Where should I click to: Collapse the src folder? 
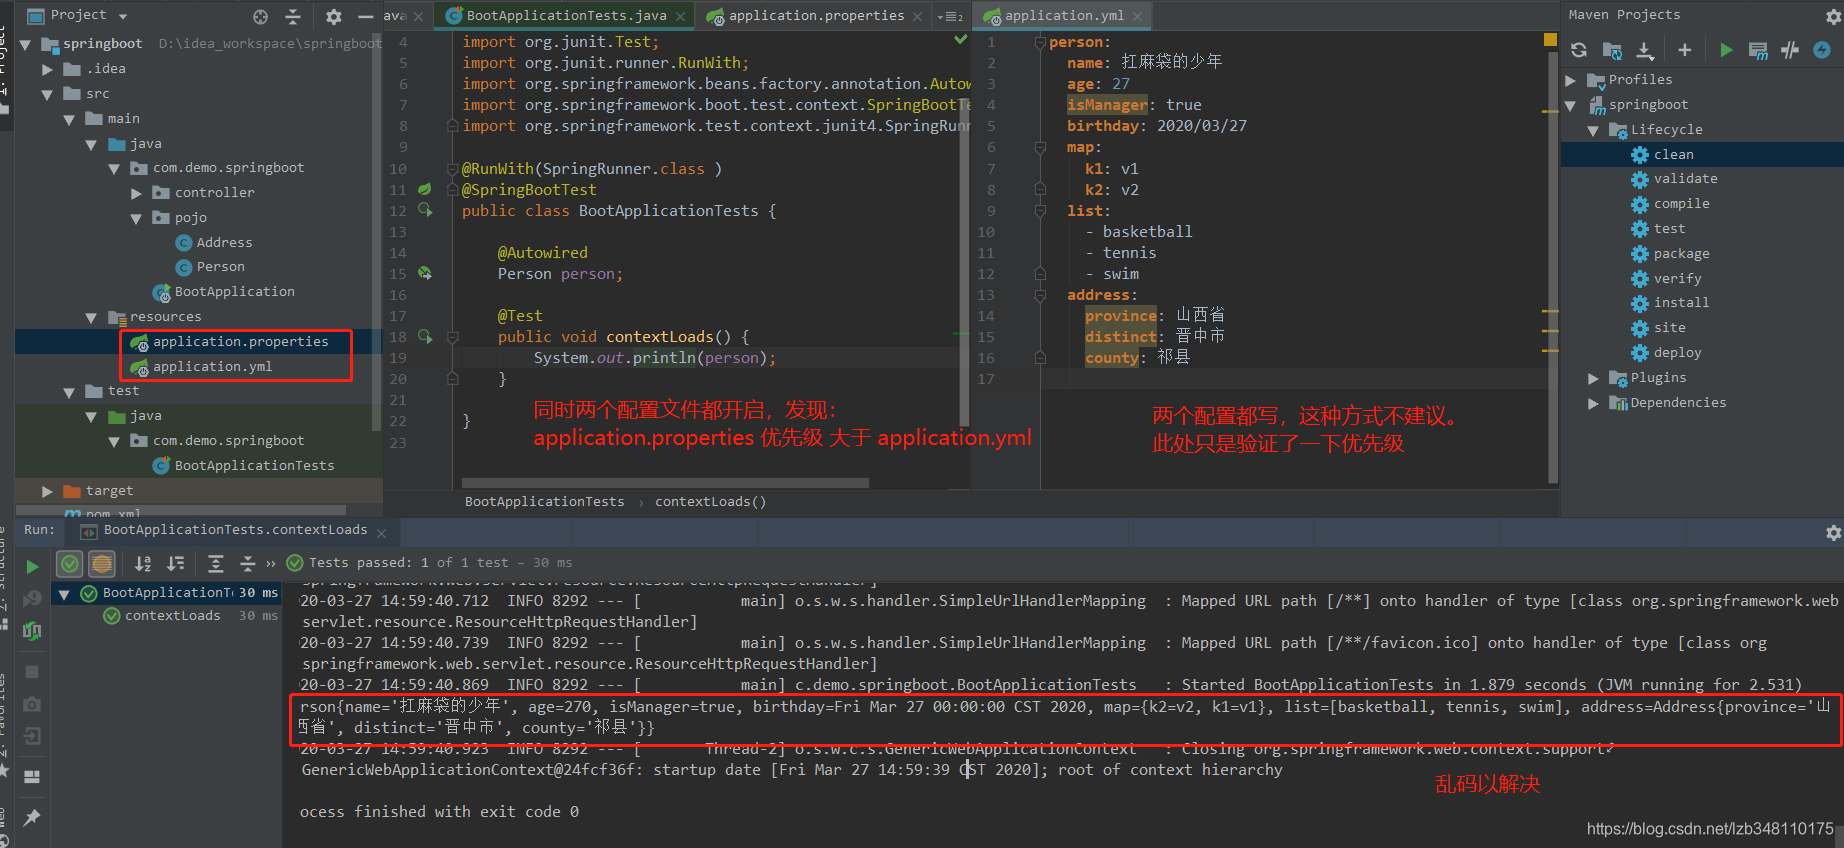(x=47, y=94)
